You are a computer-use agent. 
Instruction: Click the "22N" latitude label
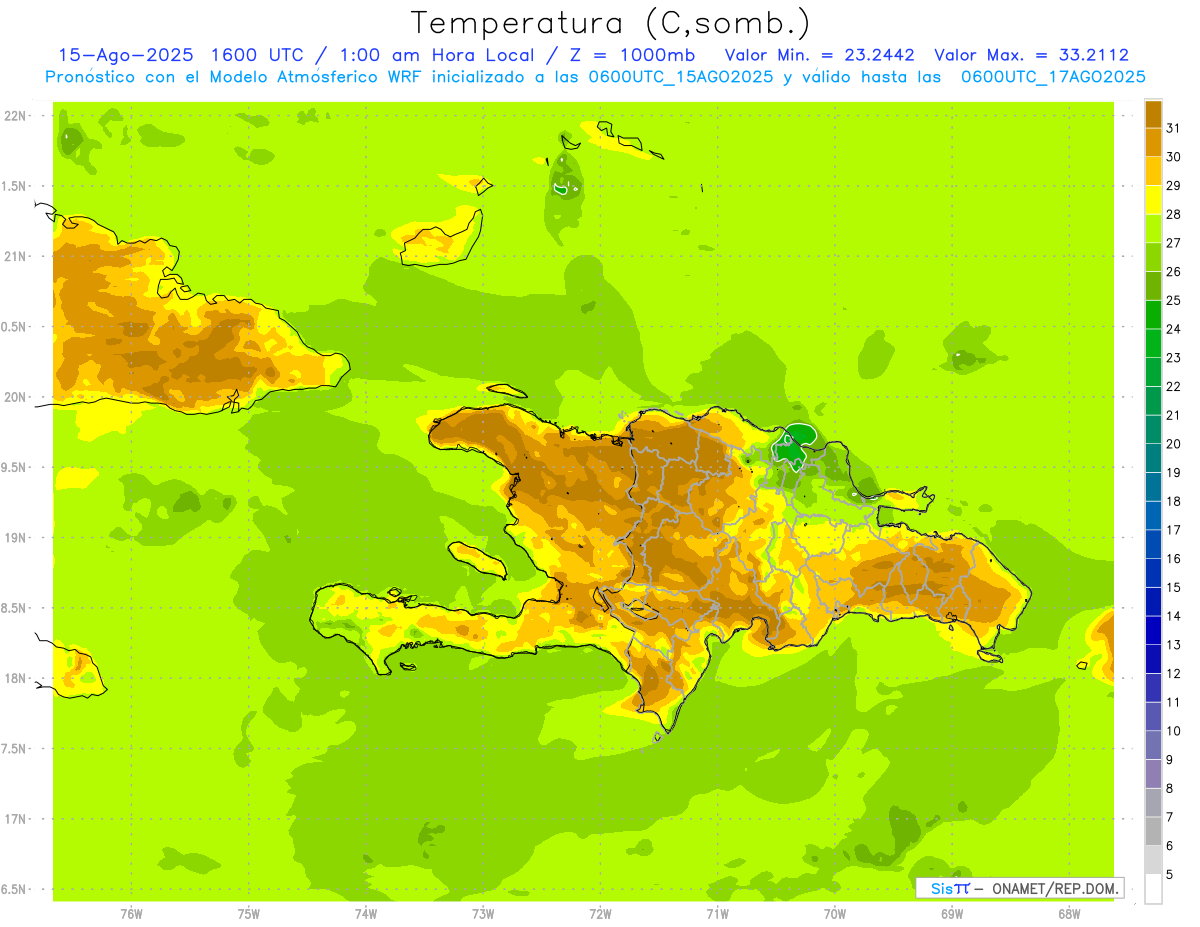tap(16, 116)
